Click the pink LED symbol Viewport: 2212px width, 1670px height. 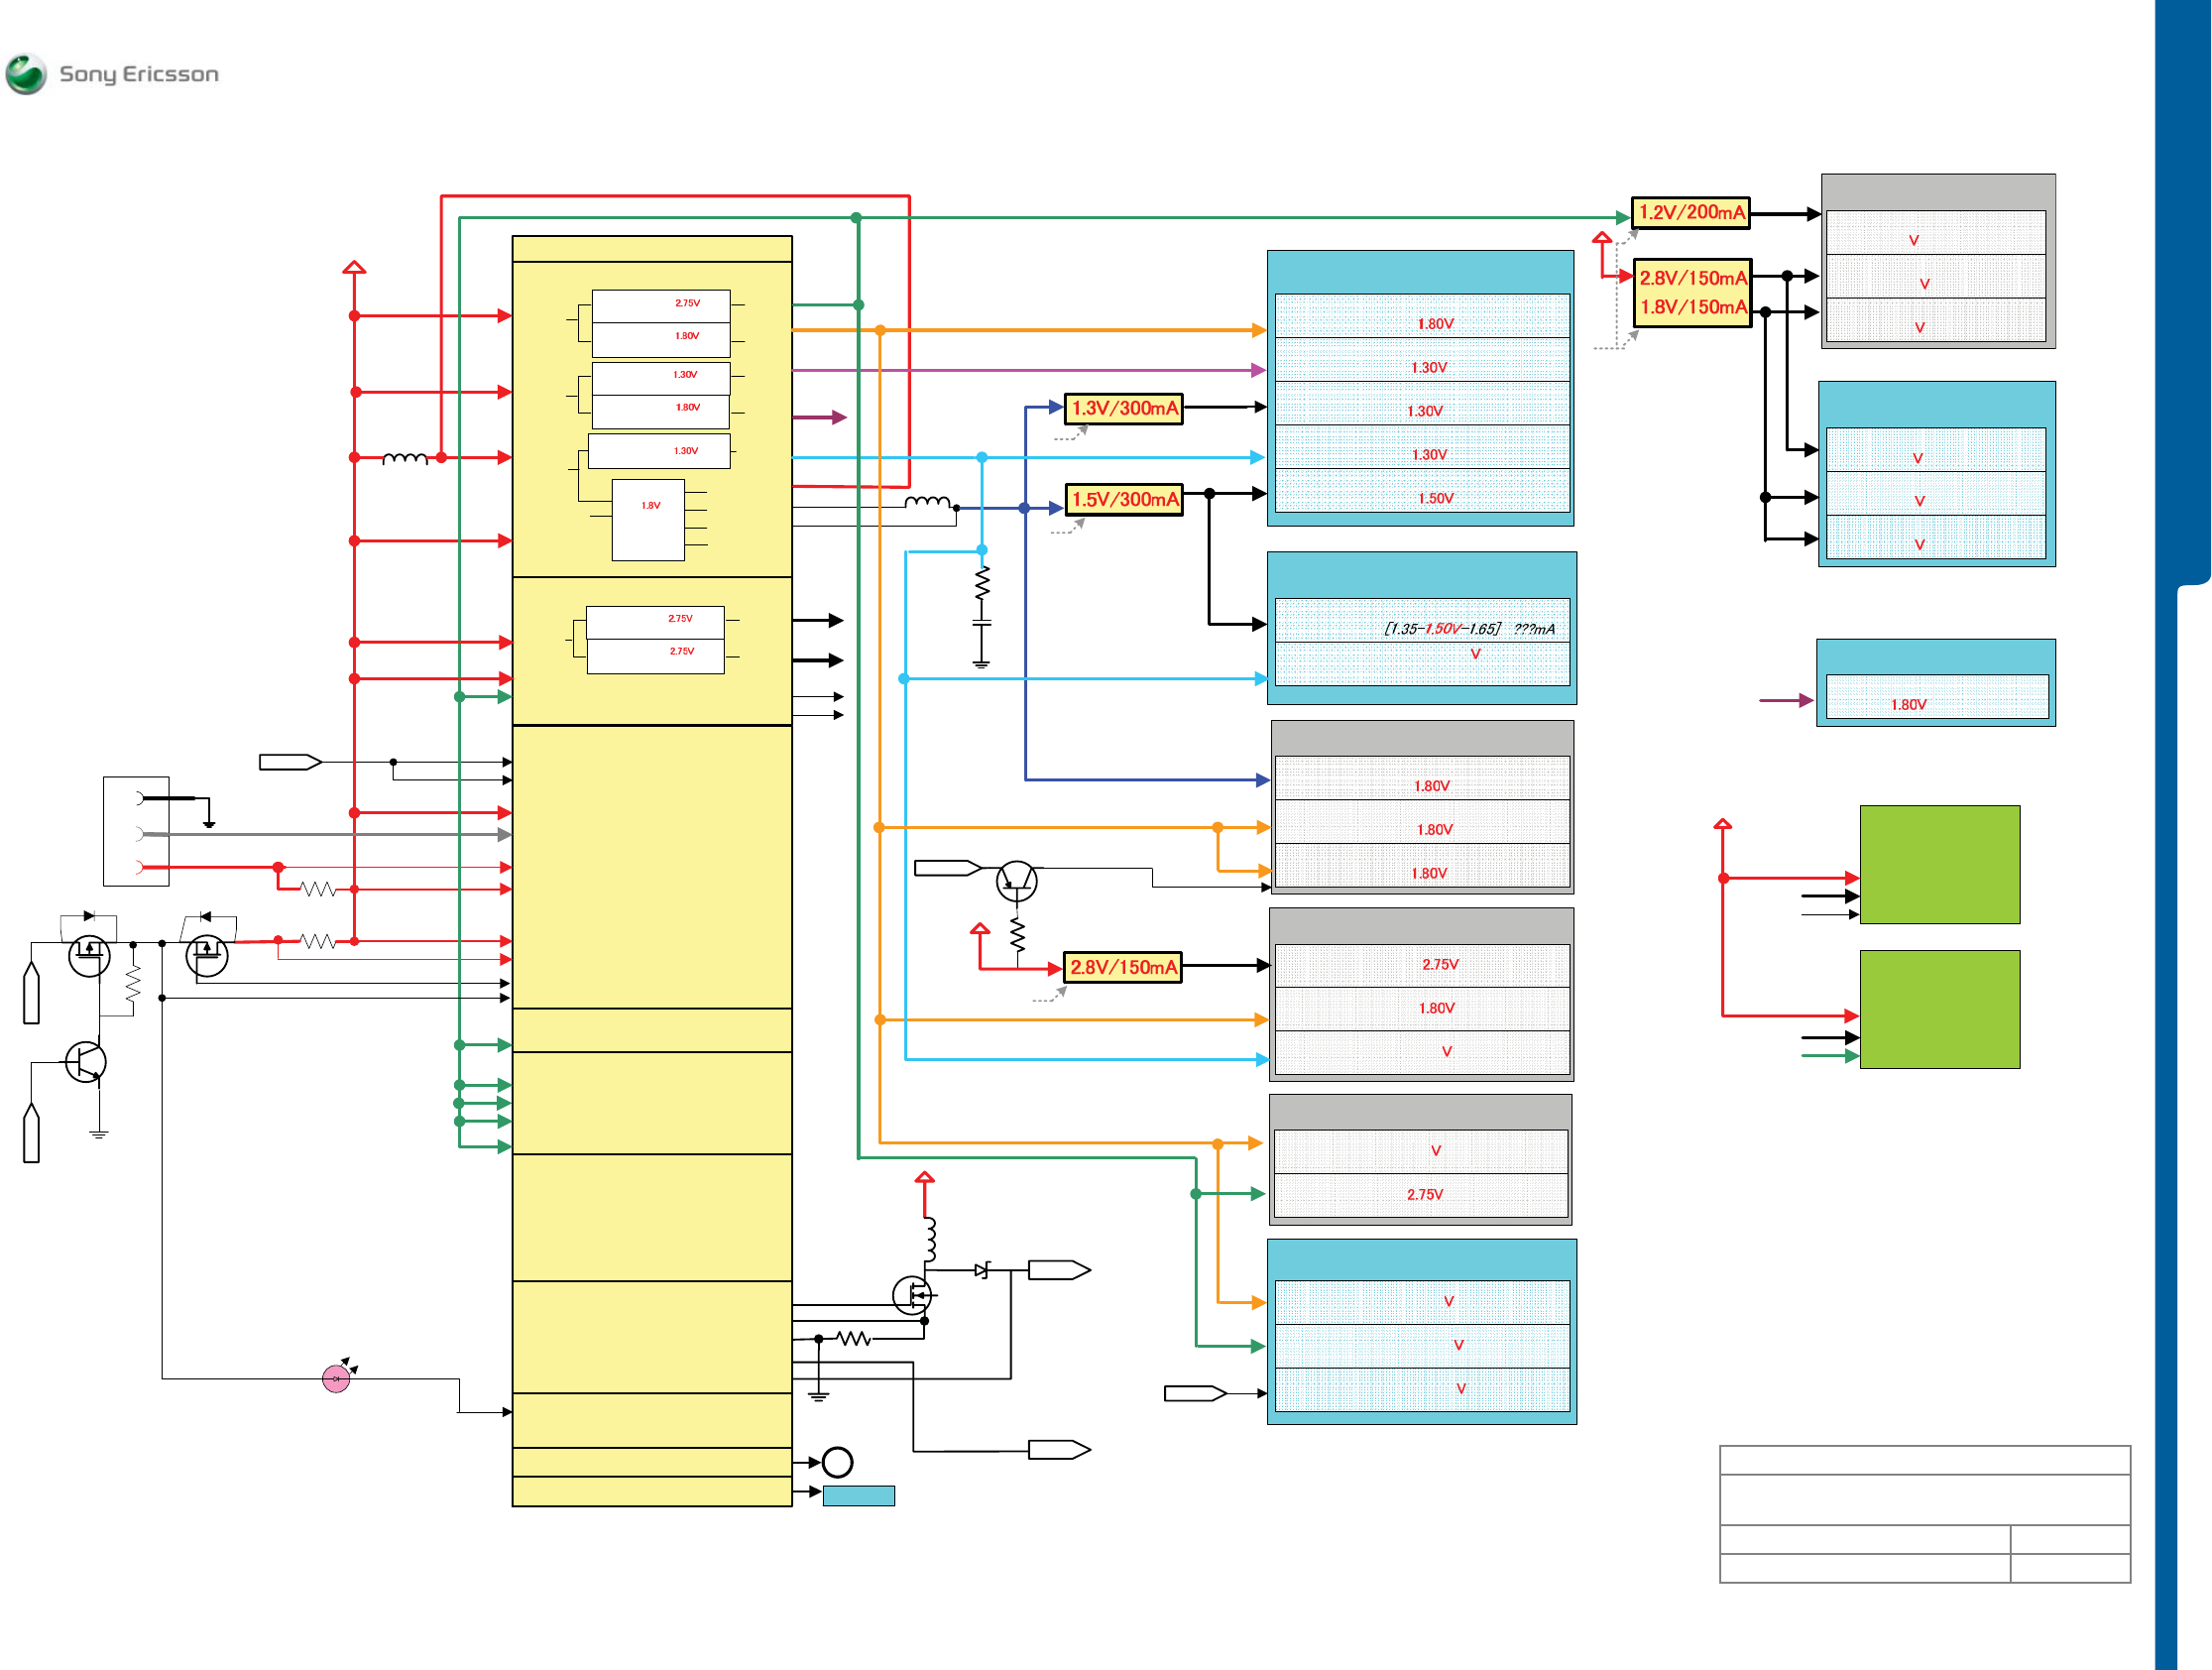336,1379
